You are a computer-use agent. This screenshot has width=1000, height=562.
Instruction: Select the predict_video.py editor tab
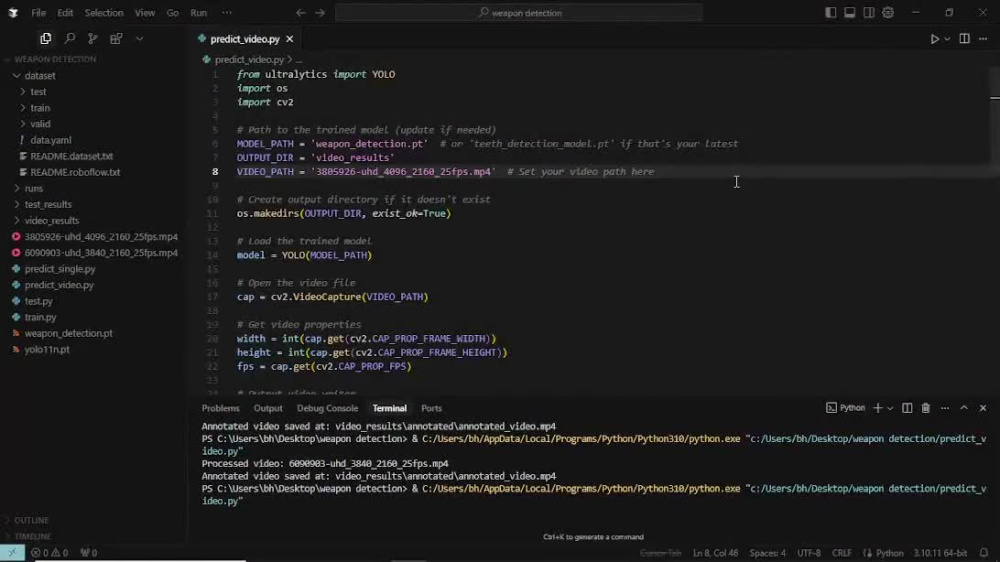[245, 39]
